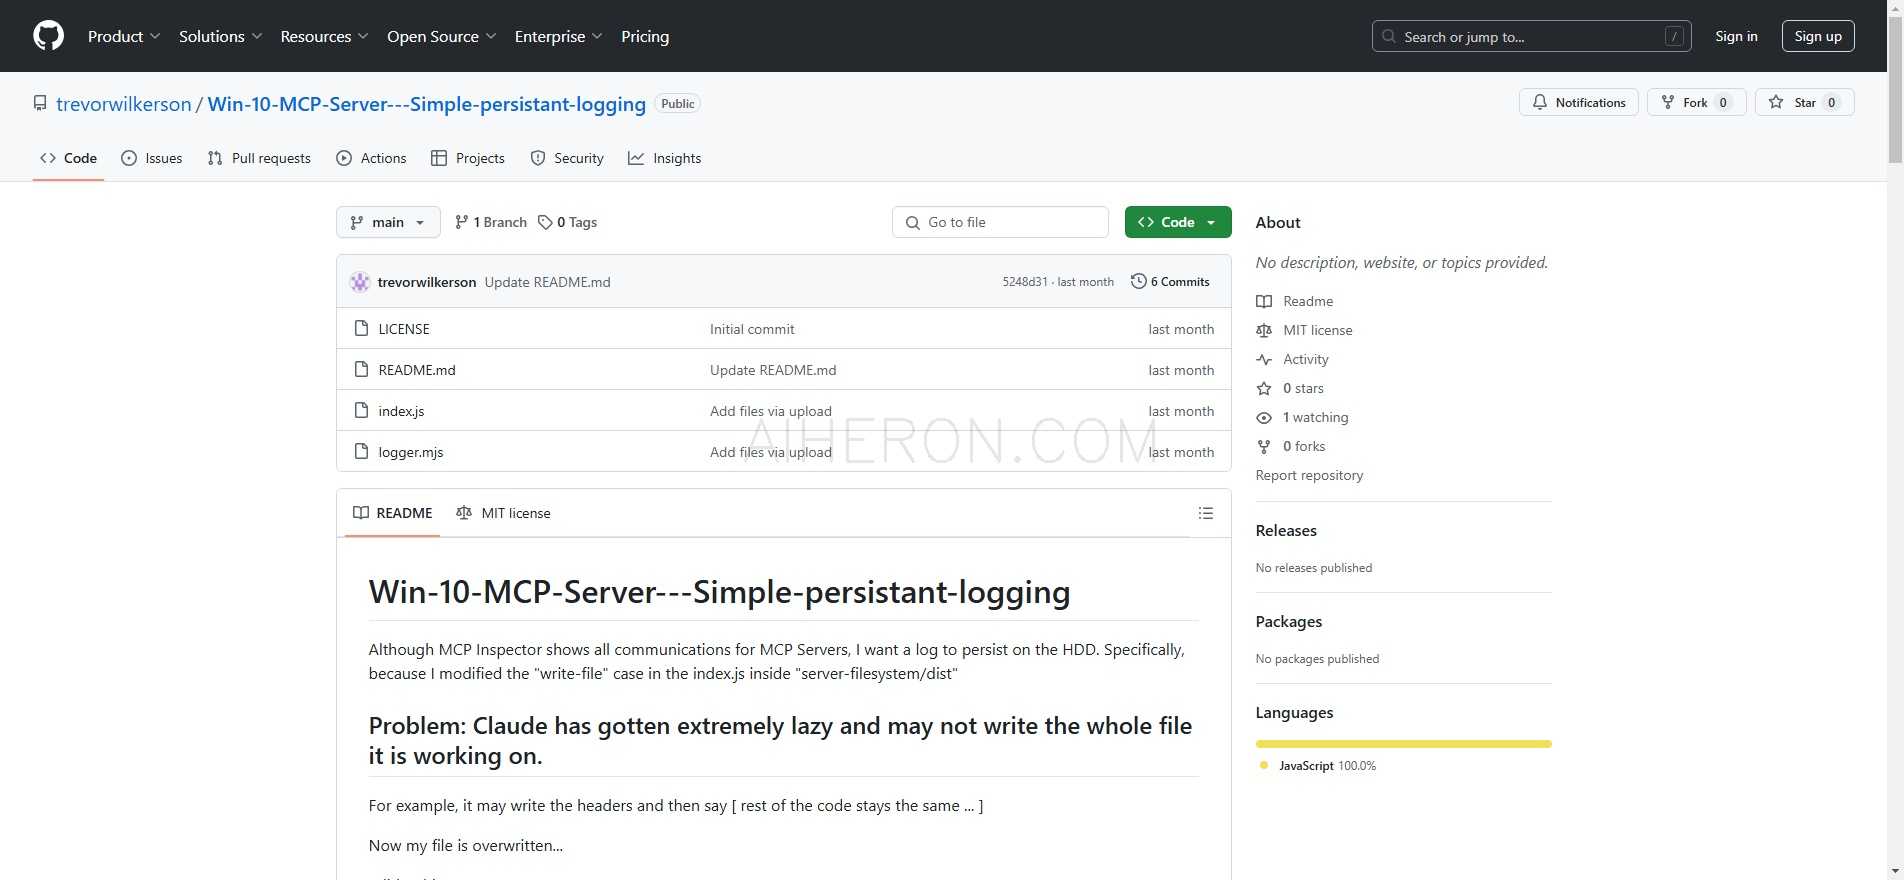Open the logger.mjs file
1904x880 pixels.
coord(411,452)
